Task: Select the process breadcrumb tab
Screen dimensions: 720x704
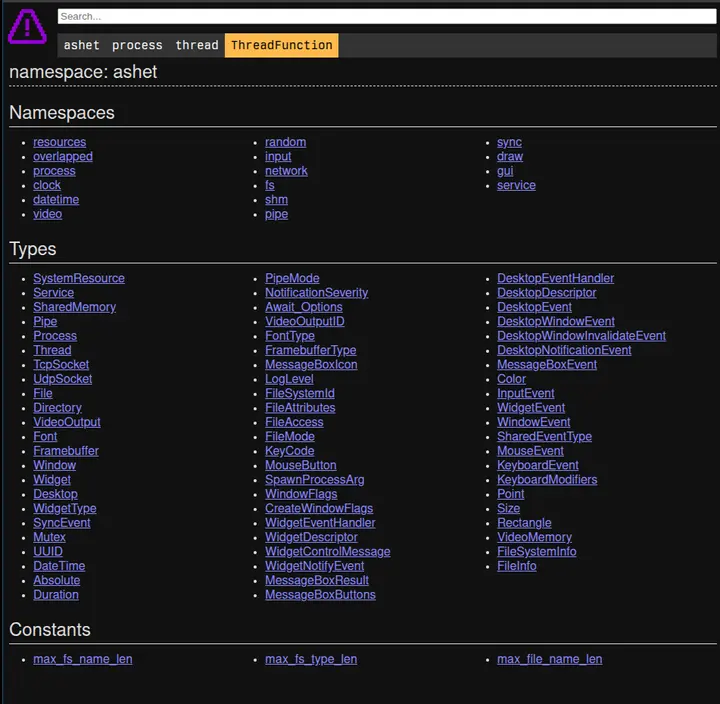Action: [137, 45]
